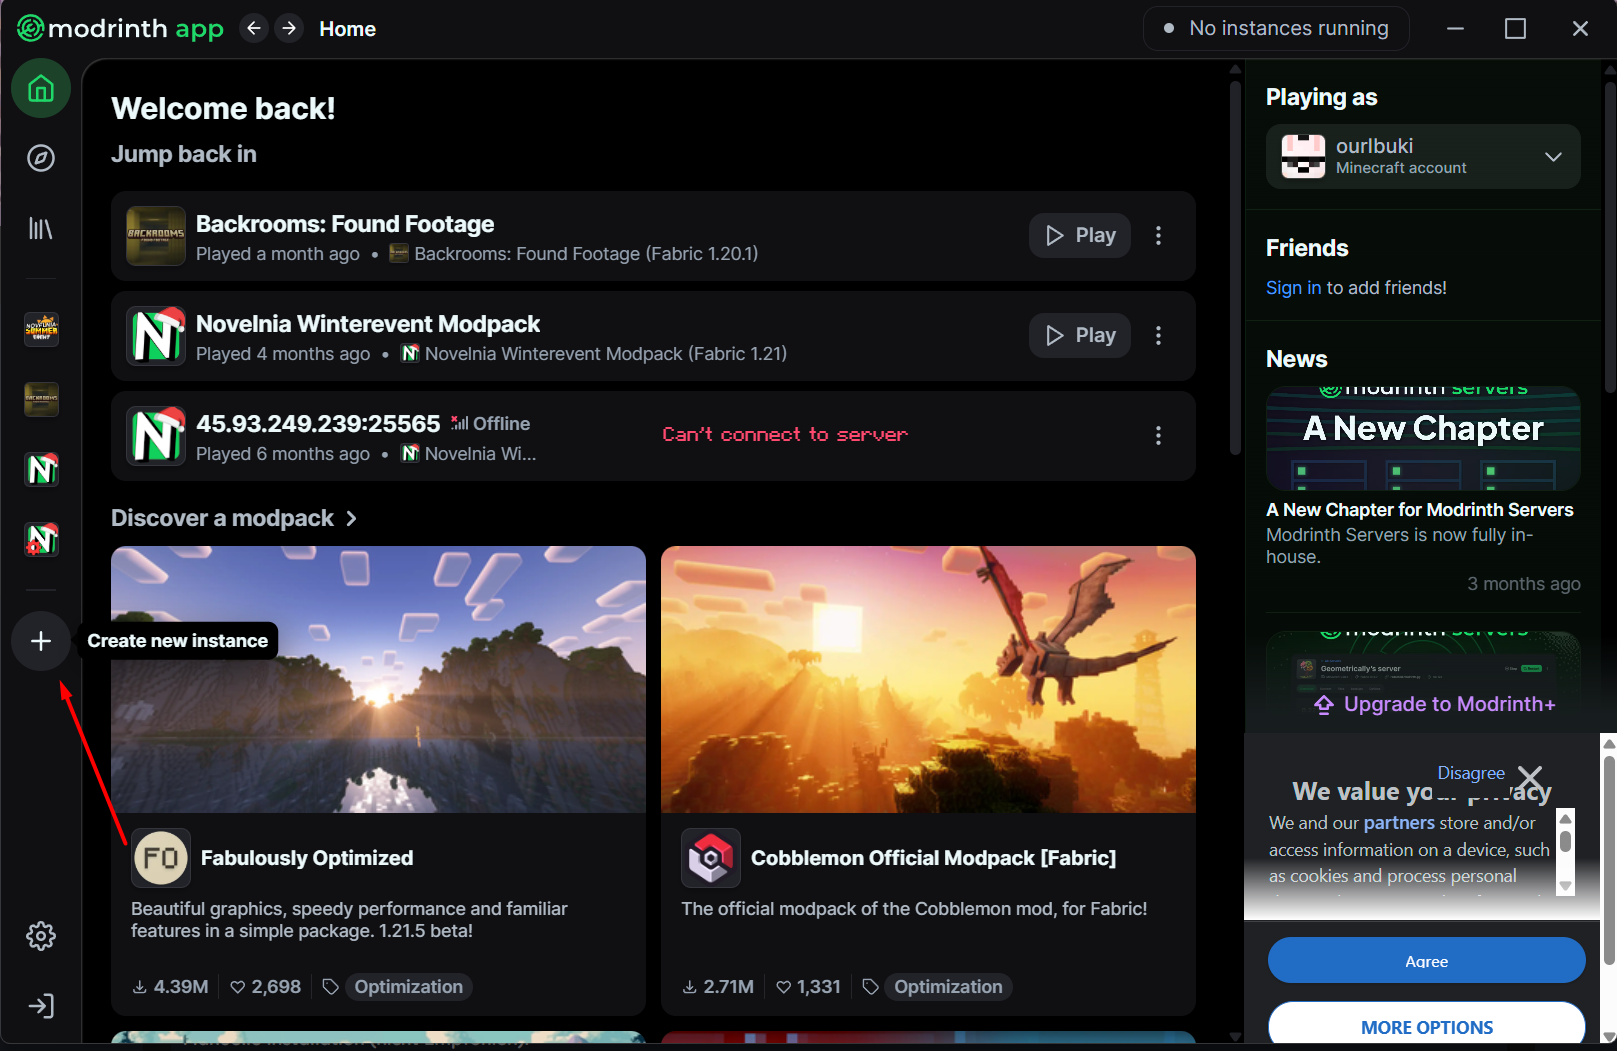Click the Backrooms: Found Footage instance icon

pos(156,236)
